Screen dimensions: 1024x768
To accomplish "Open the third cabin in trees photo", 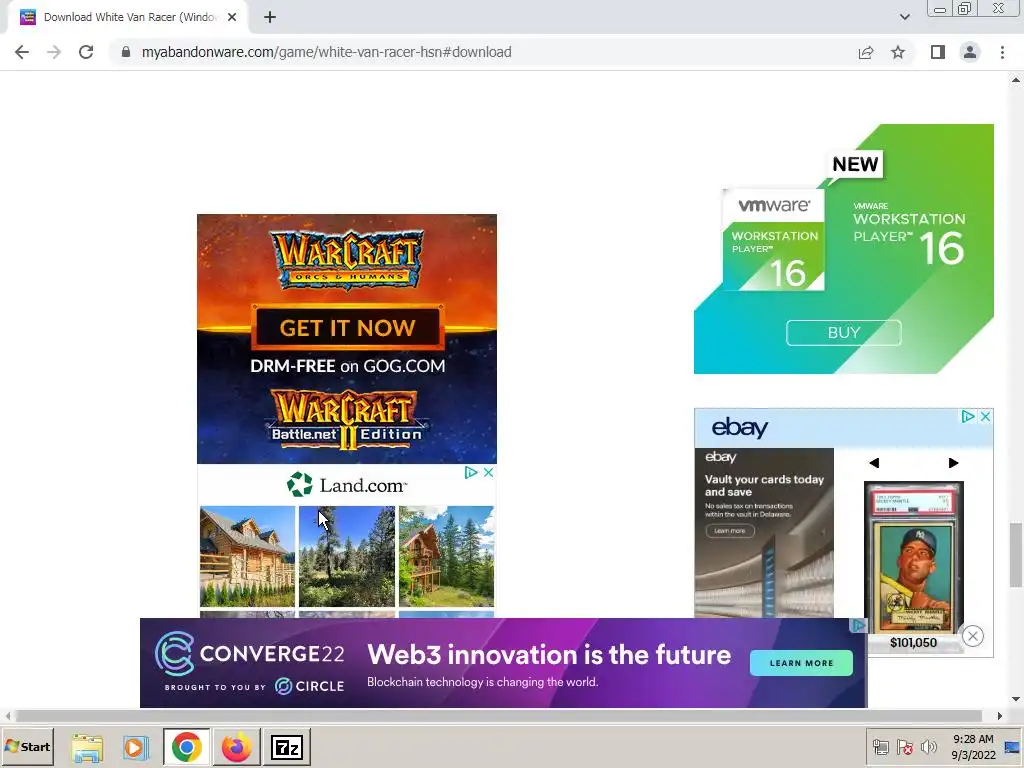I will (447, 556).
